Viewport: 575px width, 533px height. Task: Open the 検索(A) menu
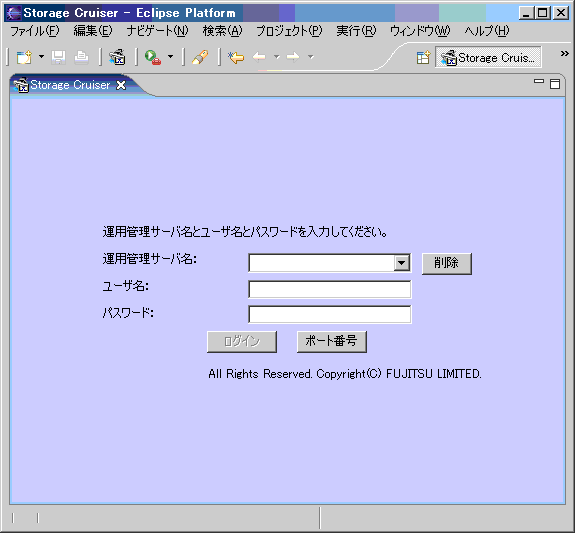tap(222, 31)
